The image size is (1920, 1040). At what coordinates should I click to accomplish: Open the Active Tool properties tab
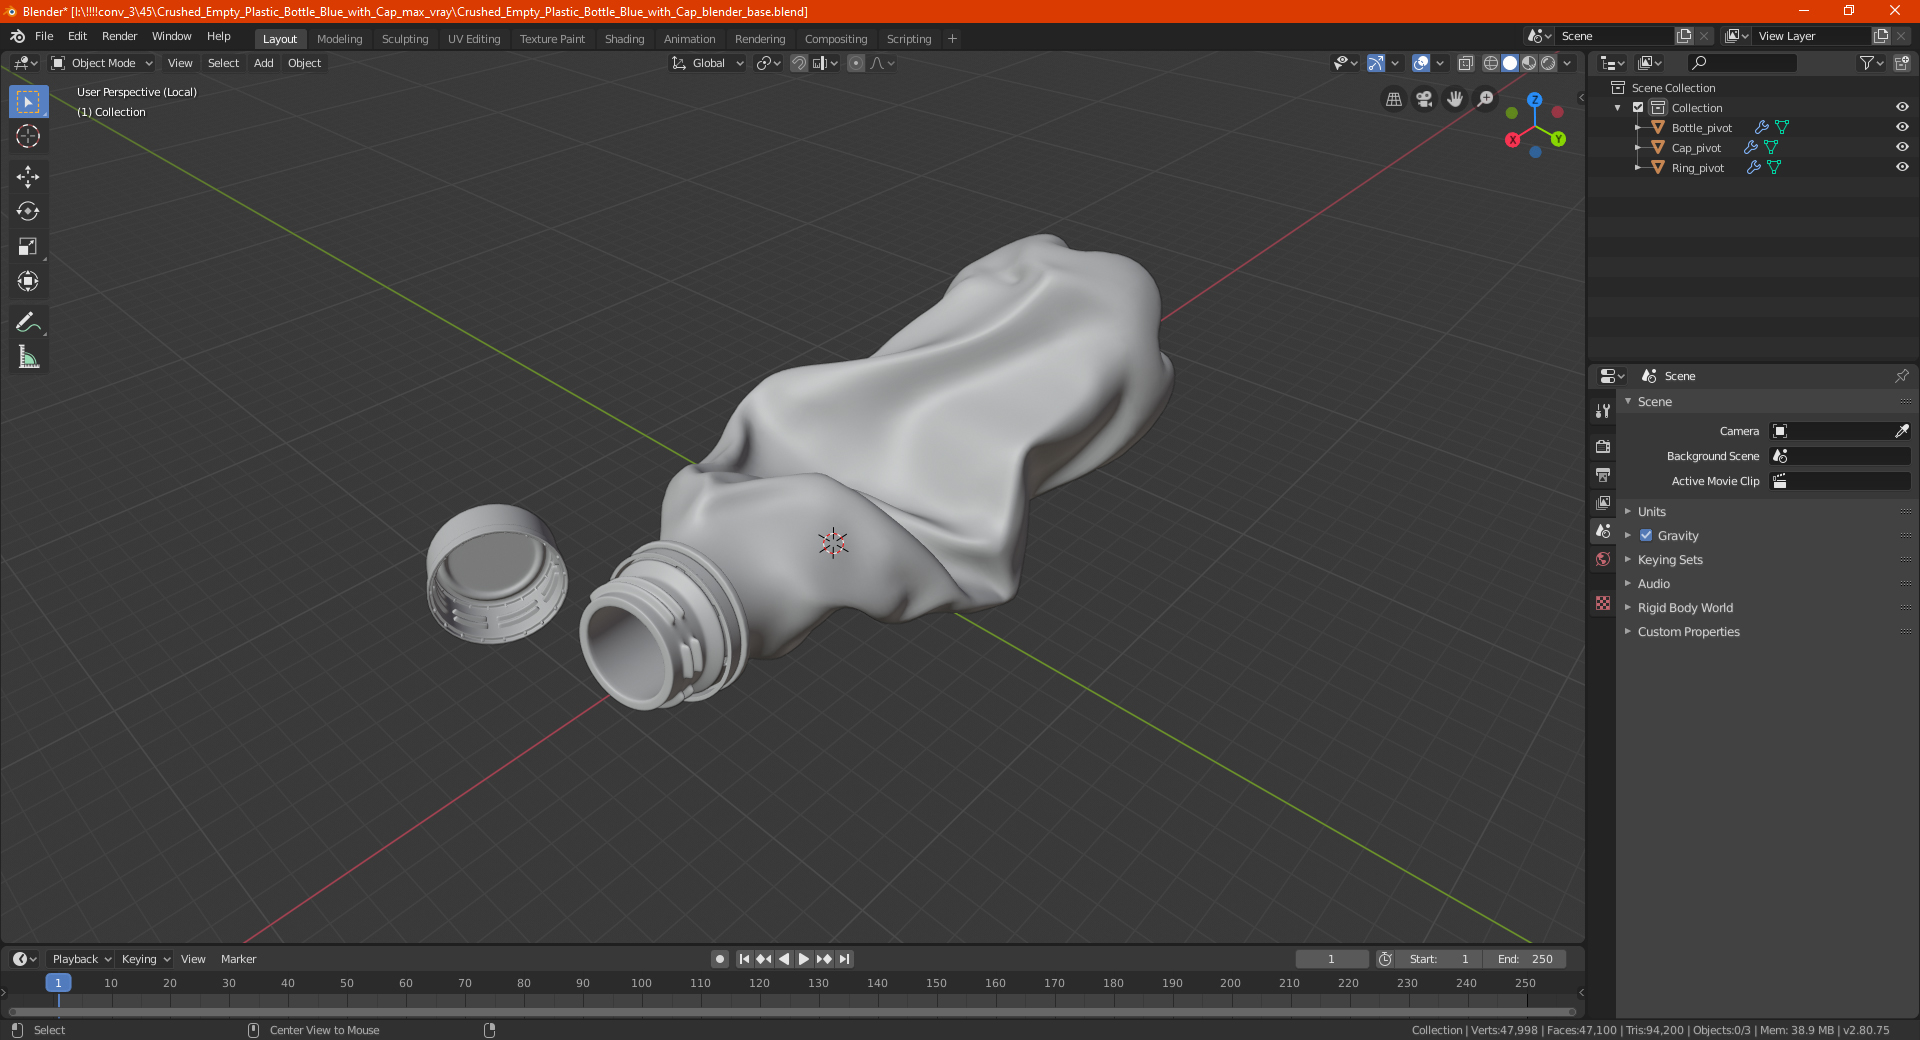click(1603, 411)
